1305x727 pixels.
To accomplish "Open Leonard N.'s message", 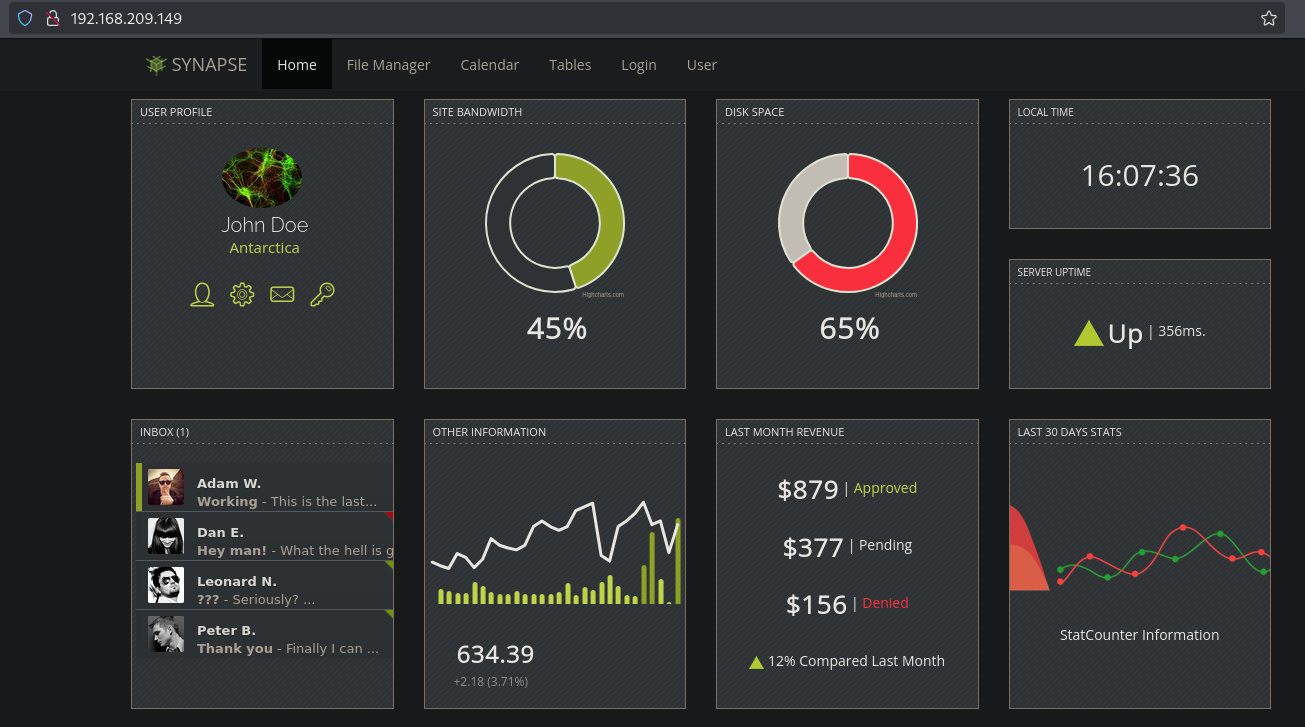I will (285, 590).
